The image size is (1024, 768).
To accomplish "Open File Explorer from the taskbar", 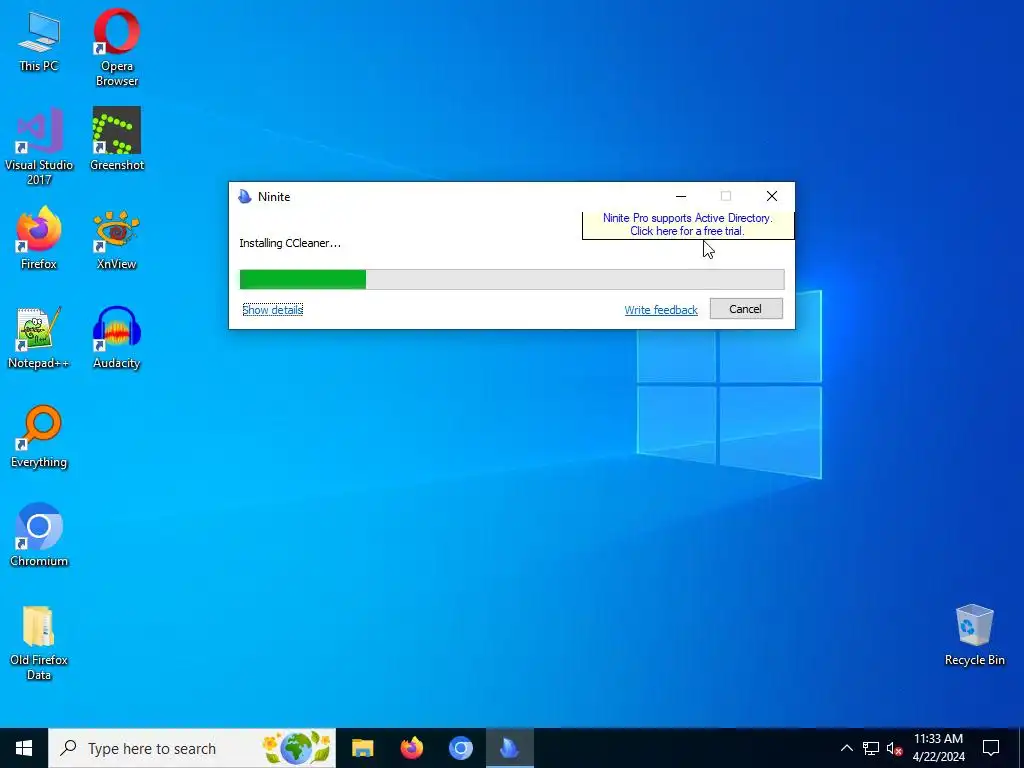I will click(x=362, y=748).
